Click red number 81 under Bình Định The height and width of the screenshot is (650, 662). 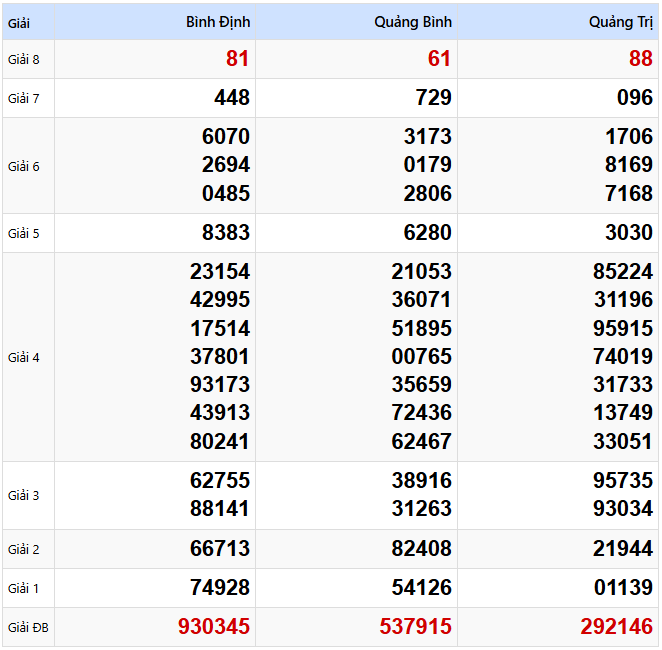coord(237,59)
